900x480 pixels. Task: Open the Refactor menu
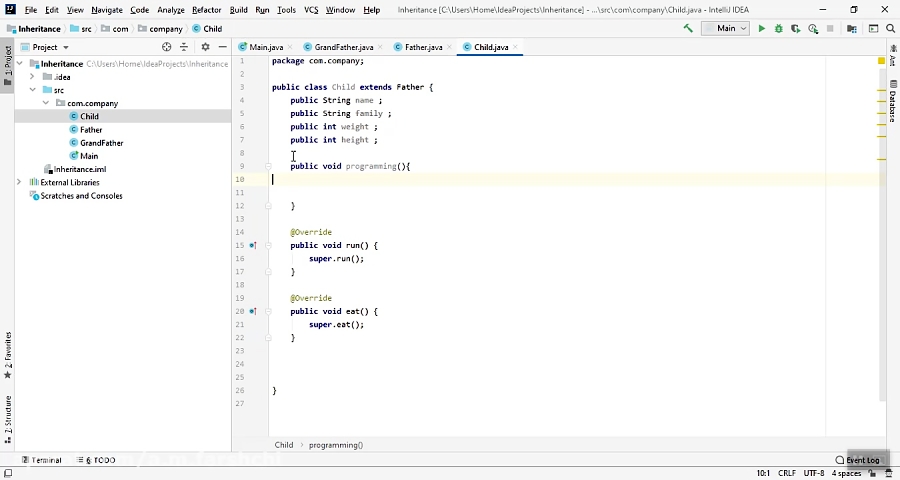[207, 10]
